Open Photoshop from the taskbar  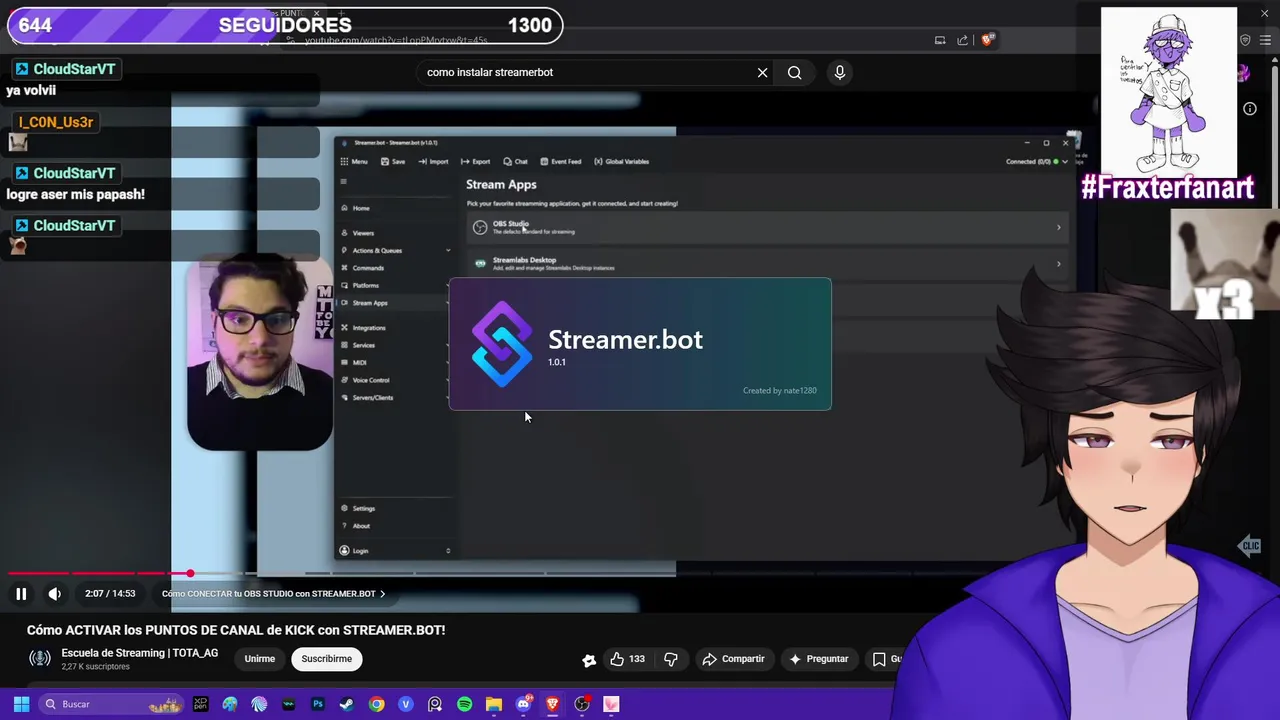(x=318, y=704)
